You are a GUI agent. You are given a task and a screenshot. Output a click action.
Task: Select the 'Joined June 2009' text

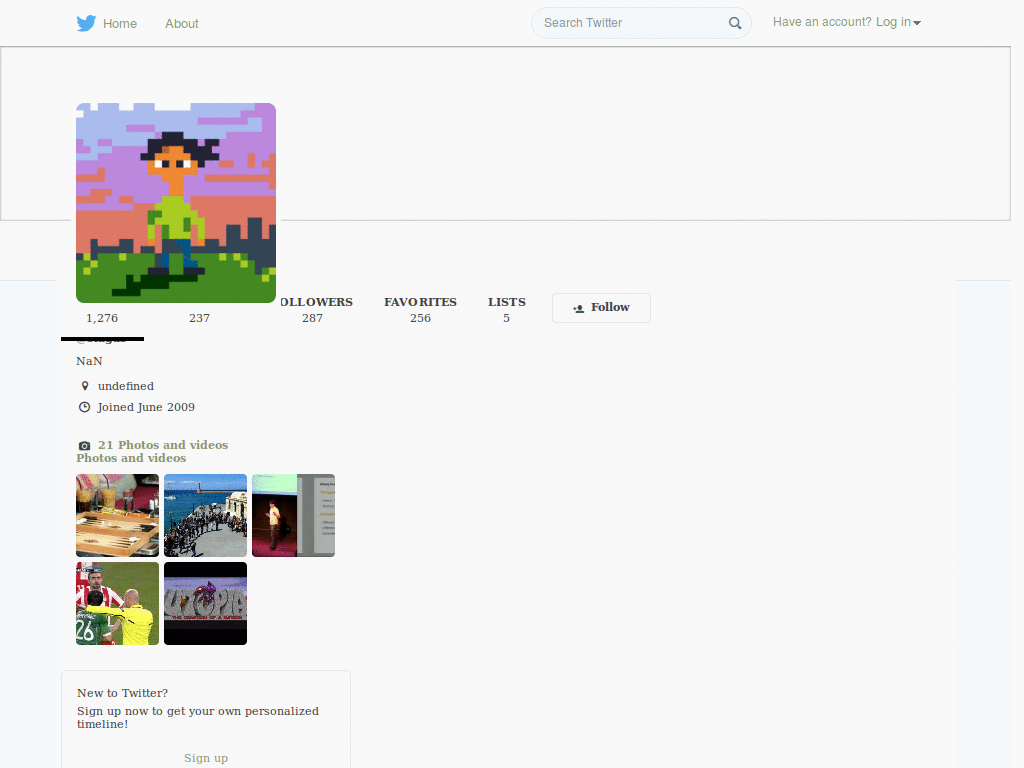pyautogui.click(x=146, y=407)
